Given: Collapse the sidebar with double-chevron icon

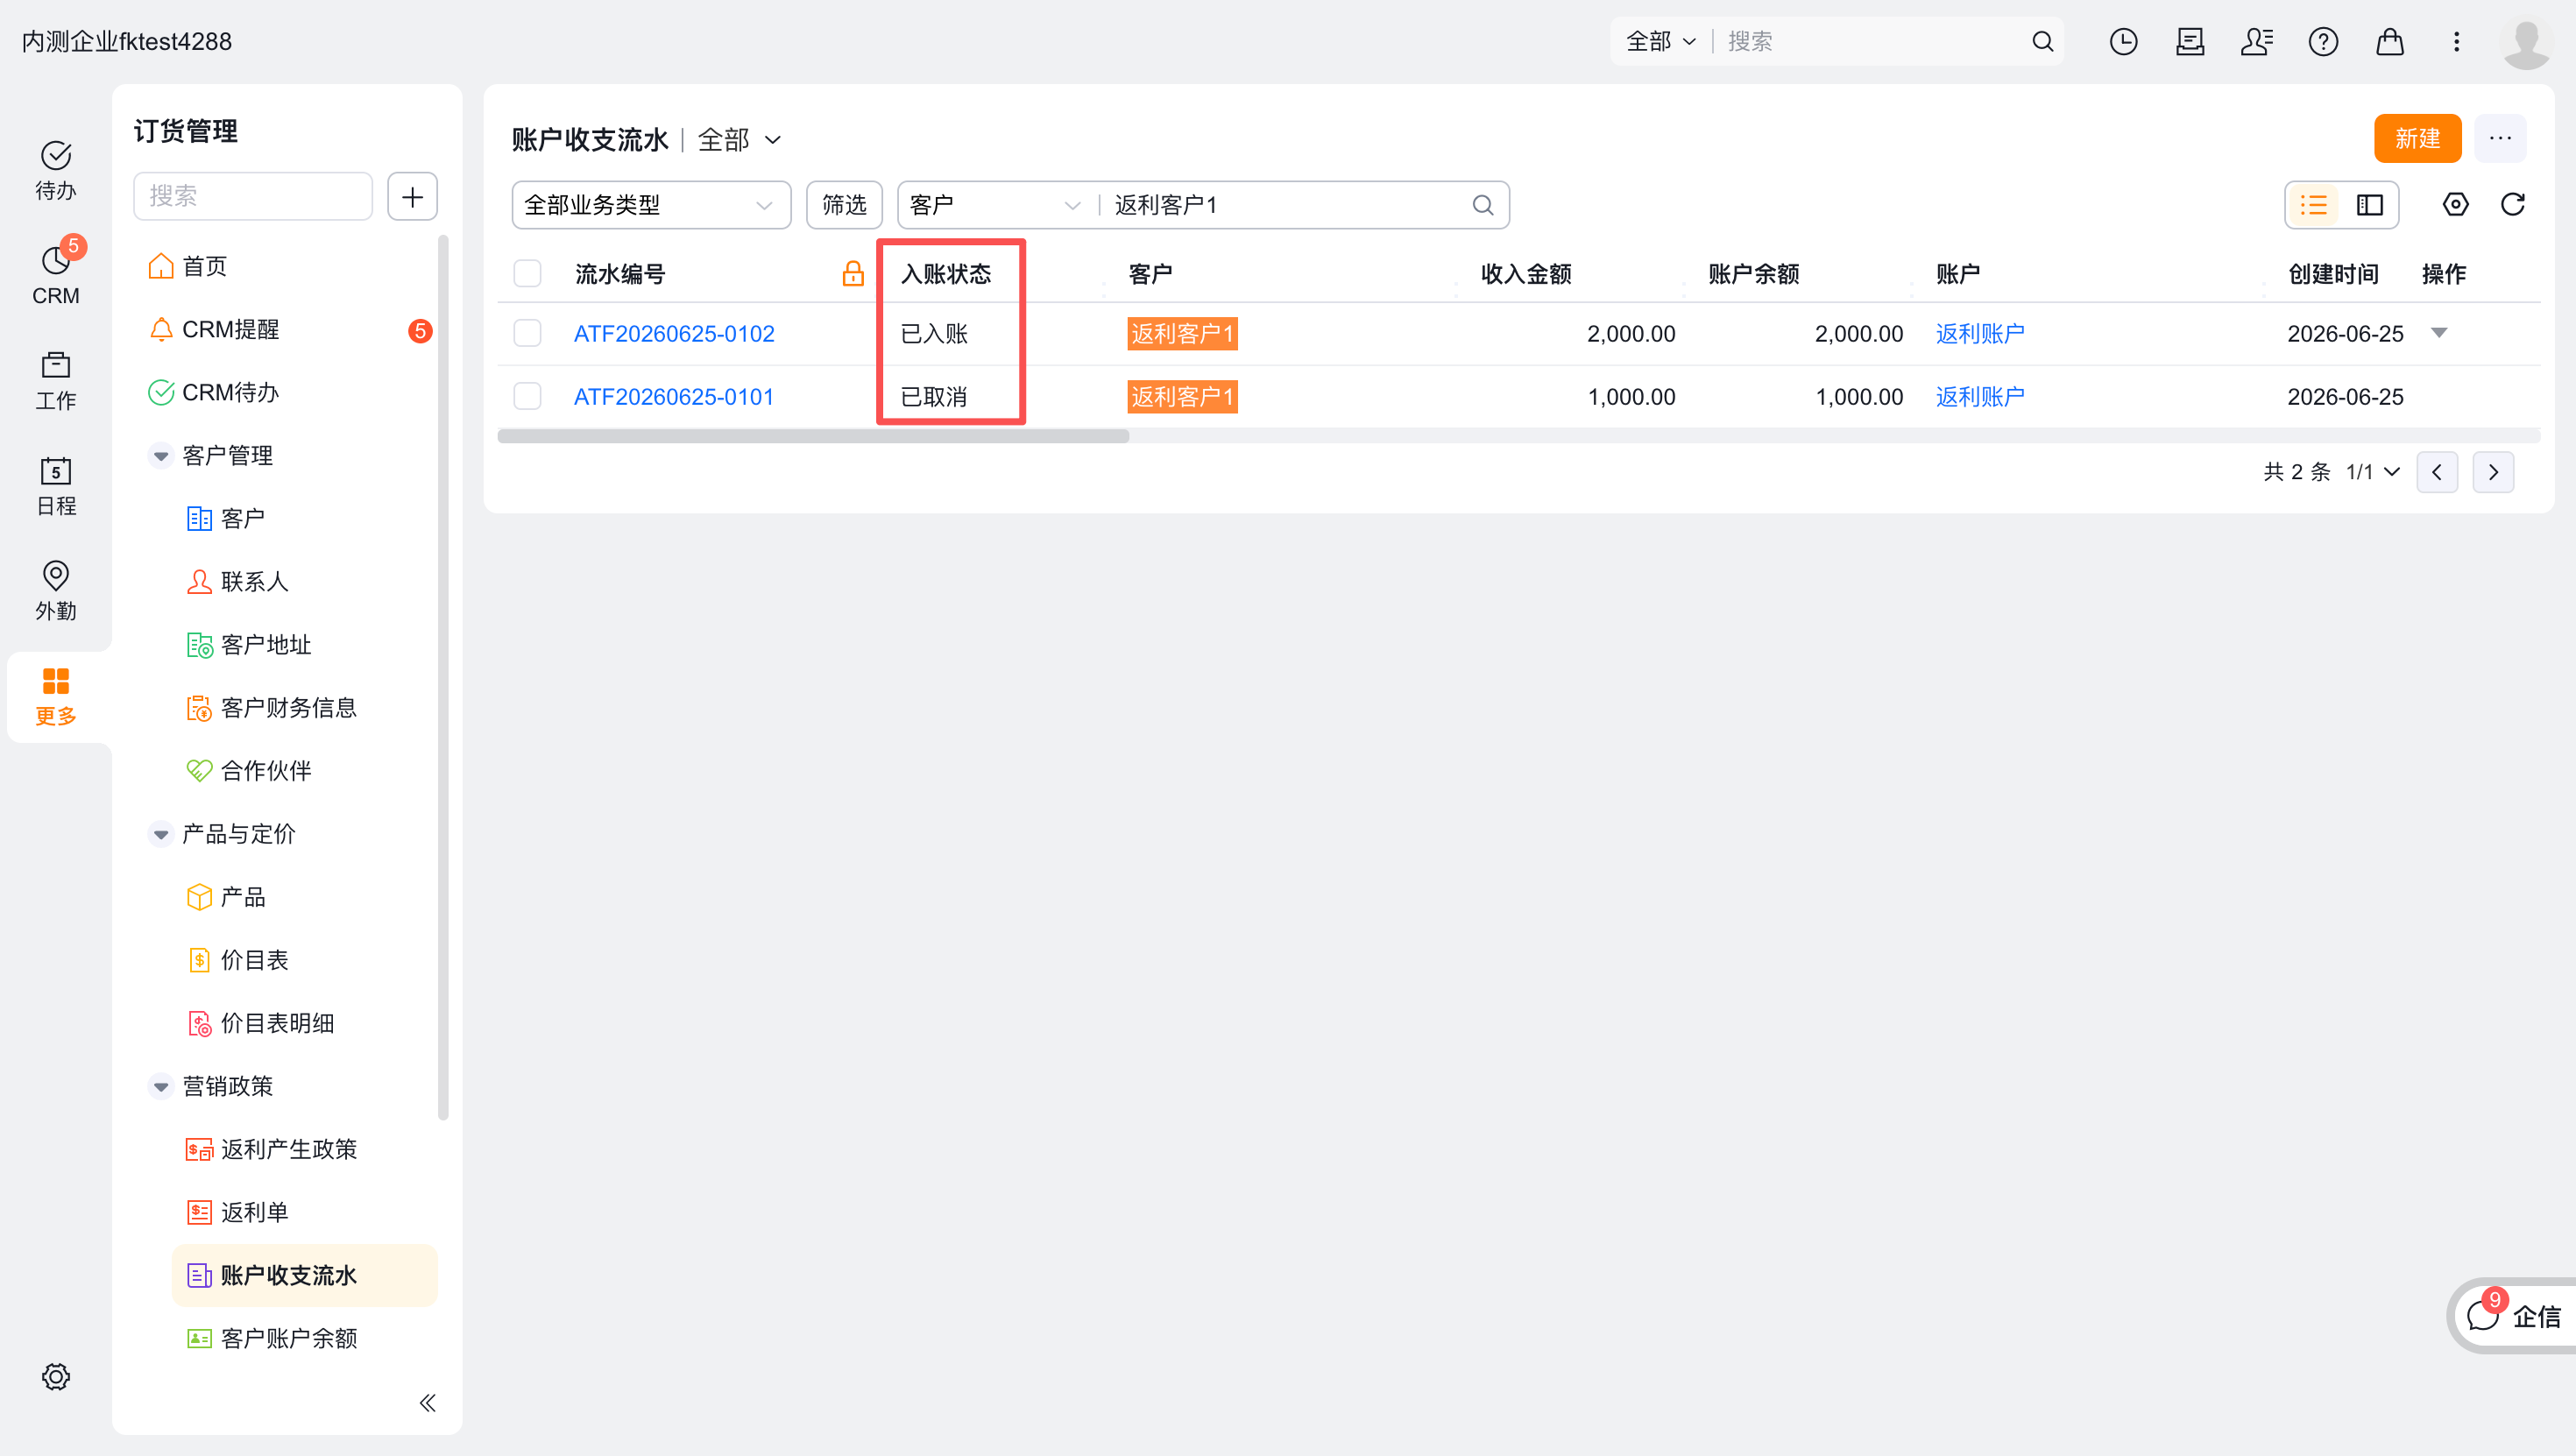Looking at the screenshot, I should (428, 1402).
